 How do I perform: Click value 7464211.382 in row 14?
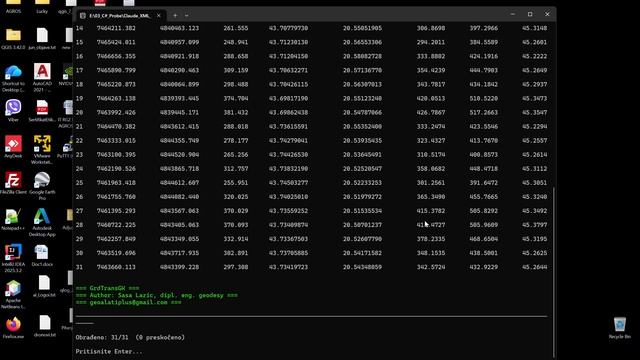point(116,28)
